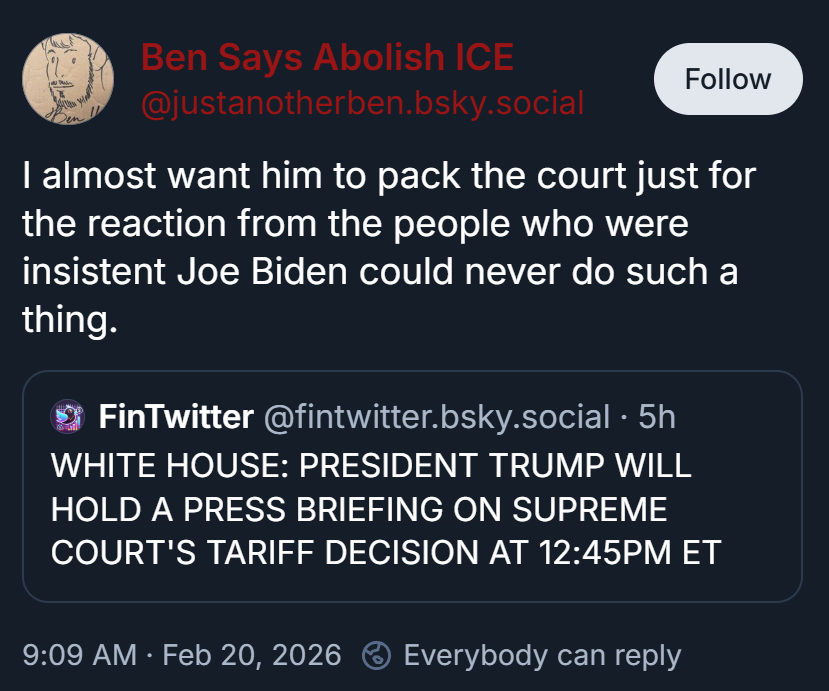829x691 pixels.
Task: Click the globe reply-settings icon
Action: click(377, 656)
